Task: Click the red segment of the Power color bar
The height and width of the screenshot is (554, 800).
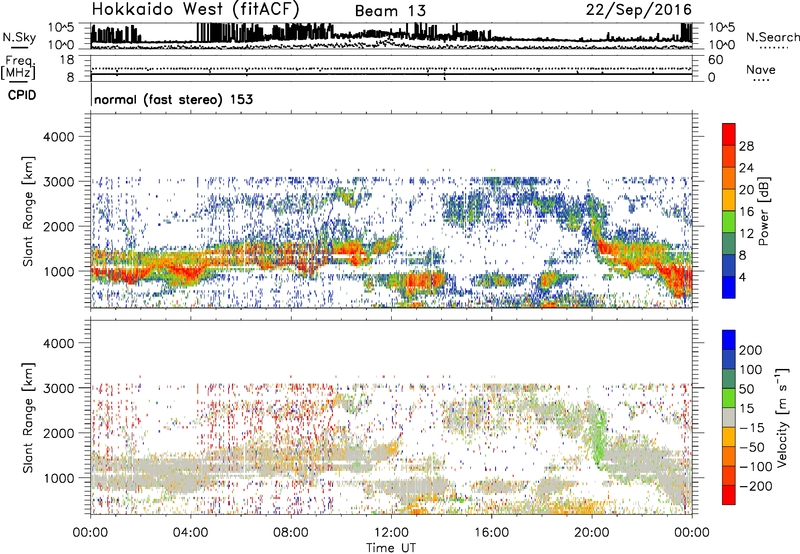Action: [729, 134]
